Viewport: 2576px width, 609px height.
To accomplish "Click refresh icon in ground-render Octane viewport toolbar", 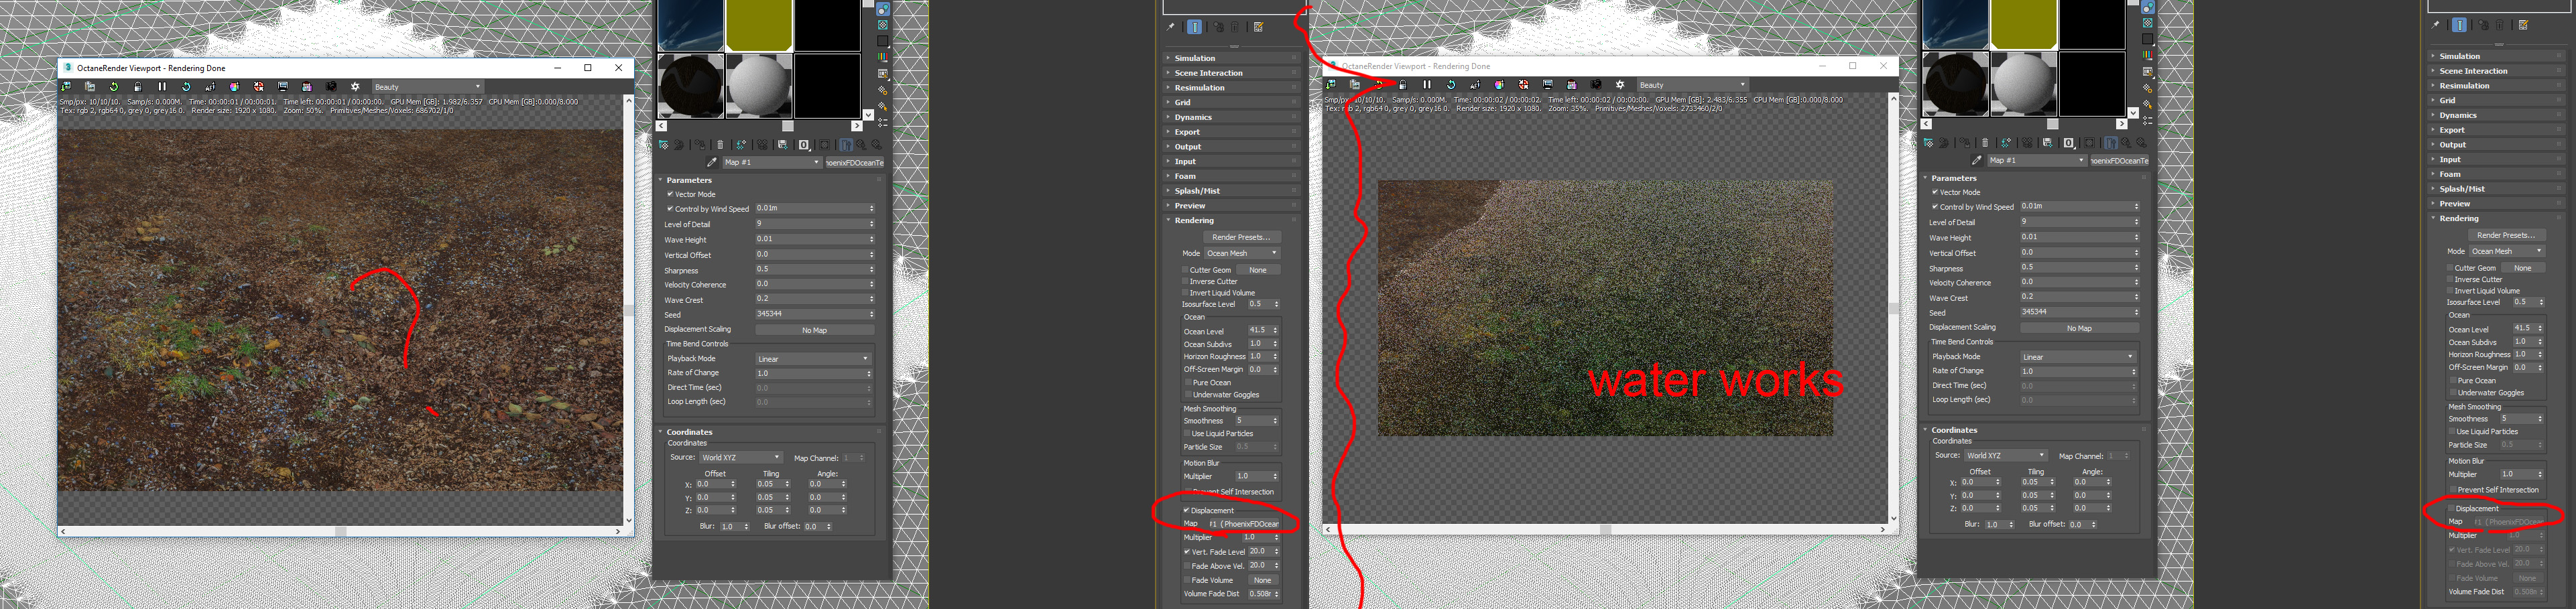I will pyautogui.click(x=114, y=87).
